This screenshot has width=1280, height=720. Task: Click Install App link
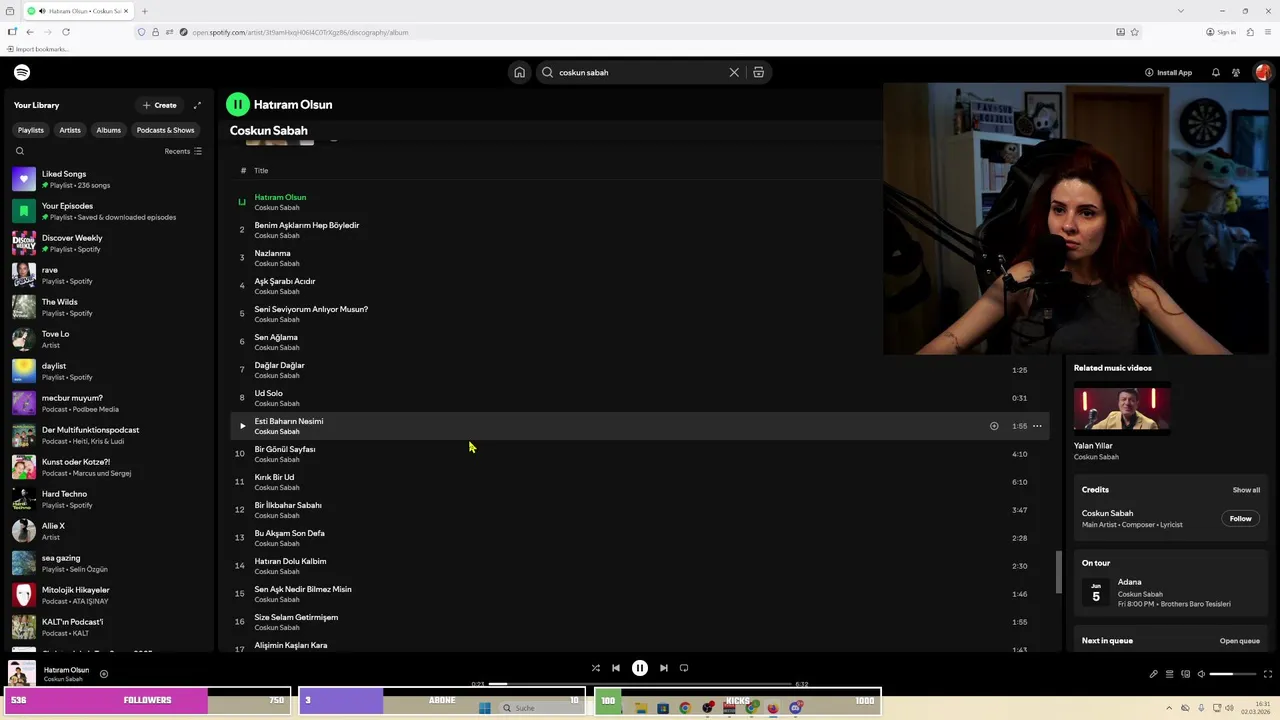pos(1168,72)
